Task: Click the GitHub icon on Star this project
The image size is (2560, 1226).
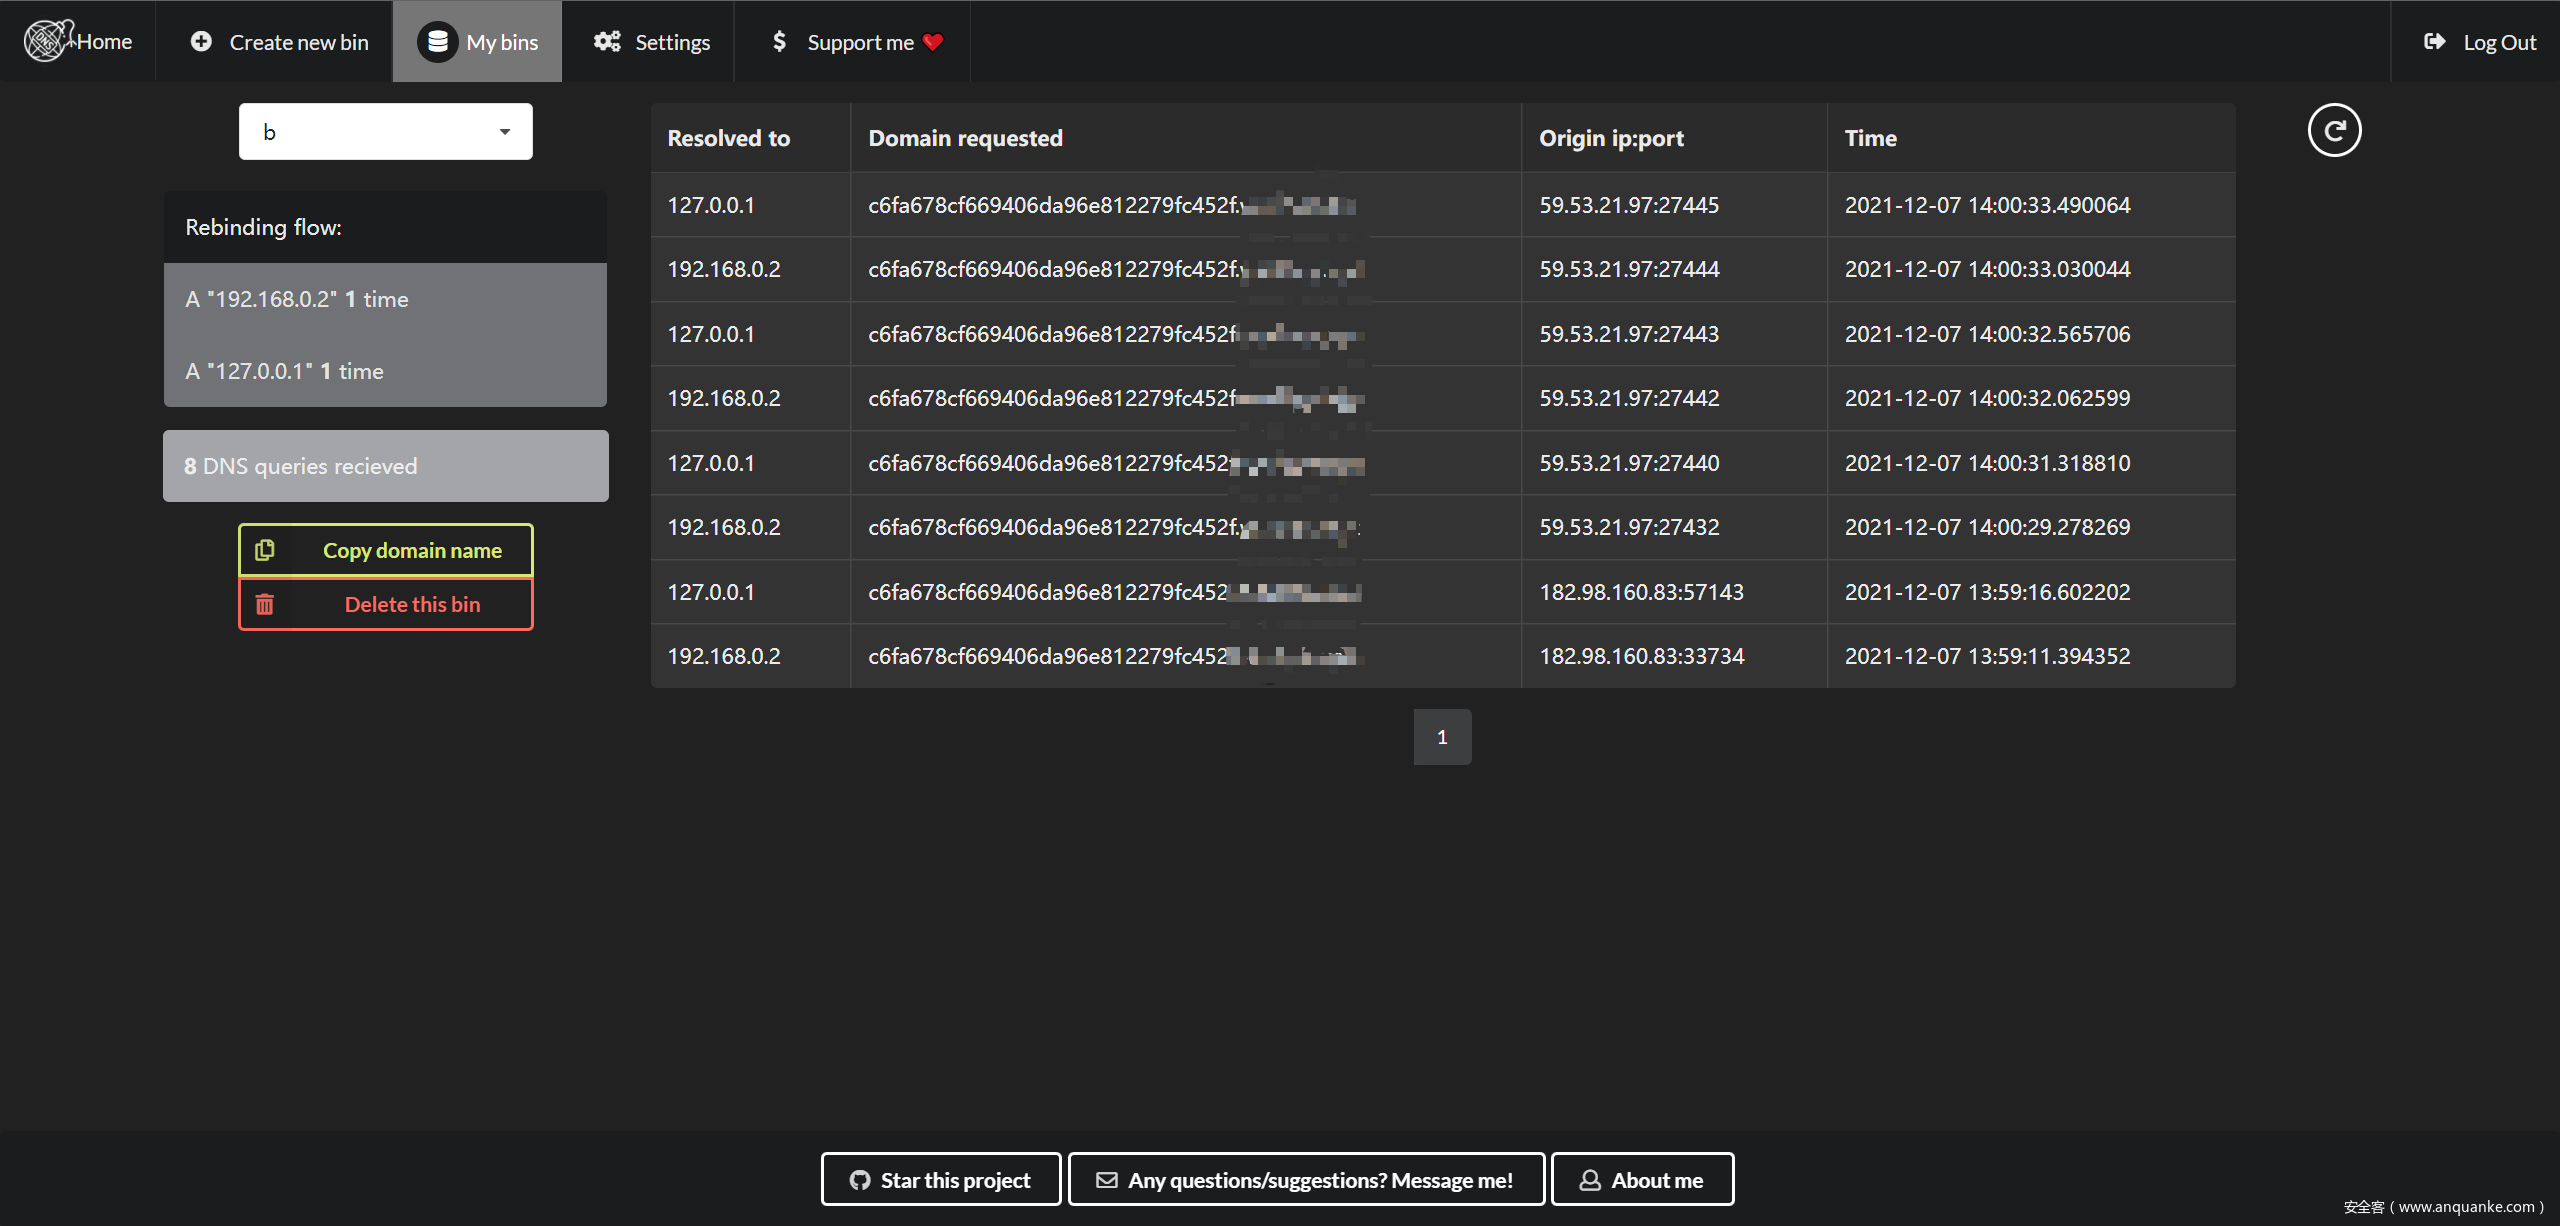Action: pos(860,1180)
